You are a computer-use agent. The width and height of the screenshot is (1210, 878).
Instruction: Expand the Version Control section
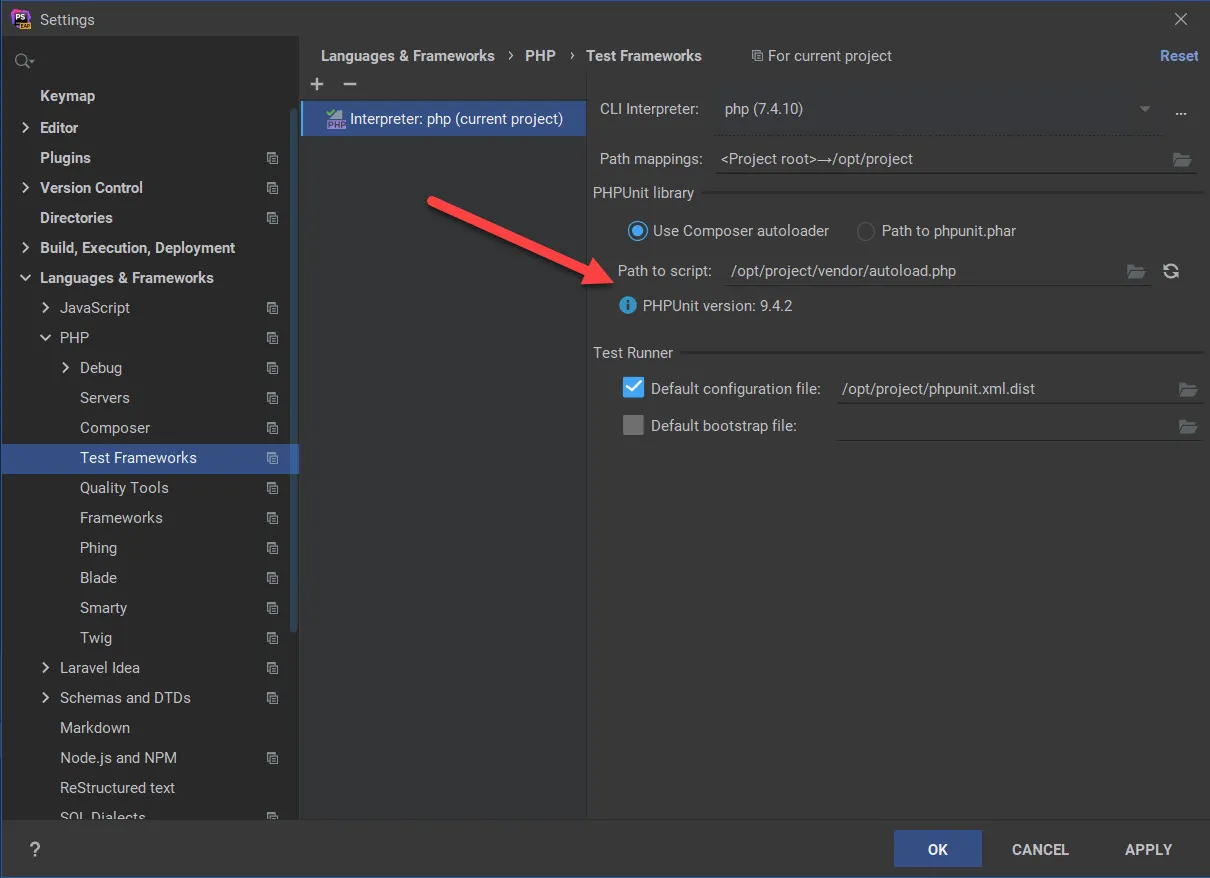25,188
